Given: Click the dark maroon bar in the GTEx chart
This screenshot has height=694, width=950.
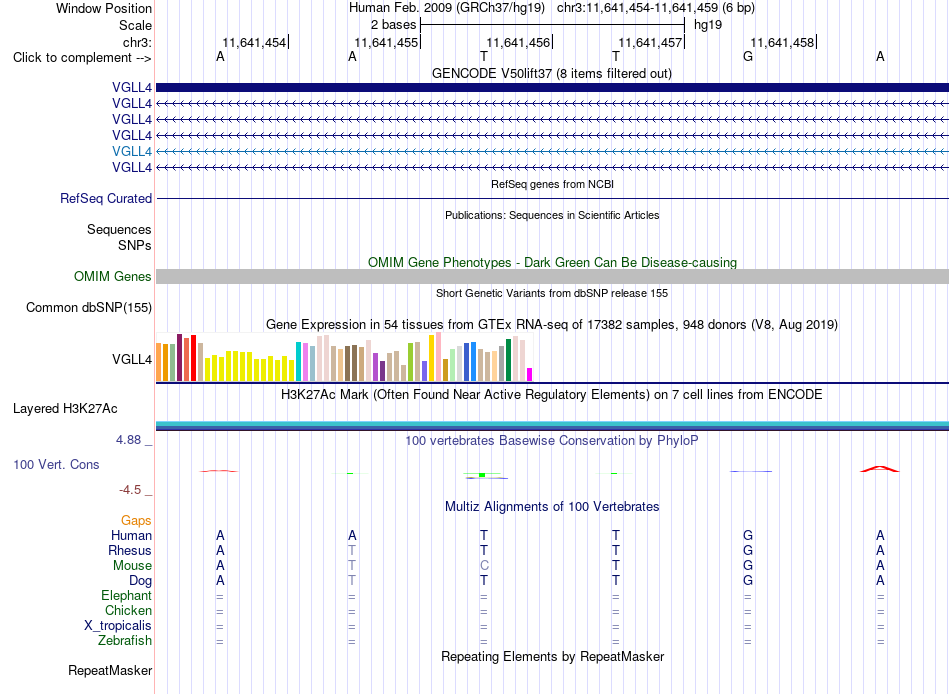Looking at the screenshot, I should pos(179,358).
